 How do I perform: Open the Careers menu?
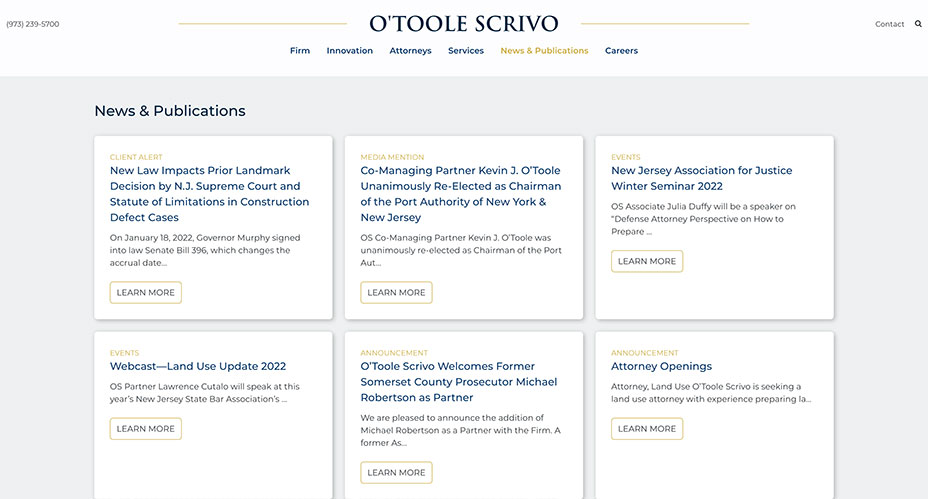tap(621, 51)
